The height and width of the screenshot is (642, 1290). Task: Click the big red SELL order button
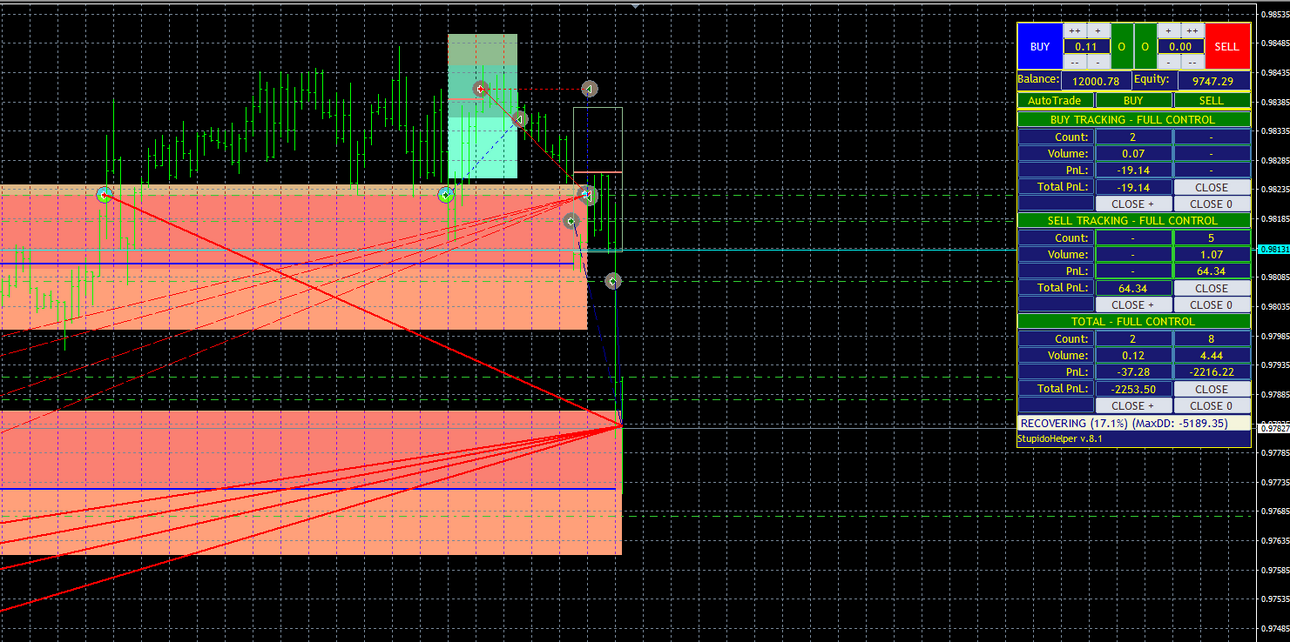pyautogui.click(x=1228, y=46)
